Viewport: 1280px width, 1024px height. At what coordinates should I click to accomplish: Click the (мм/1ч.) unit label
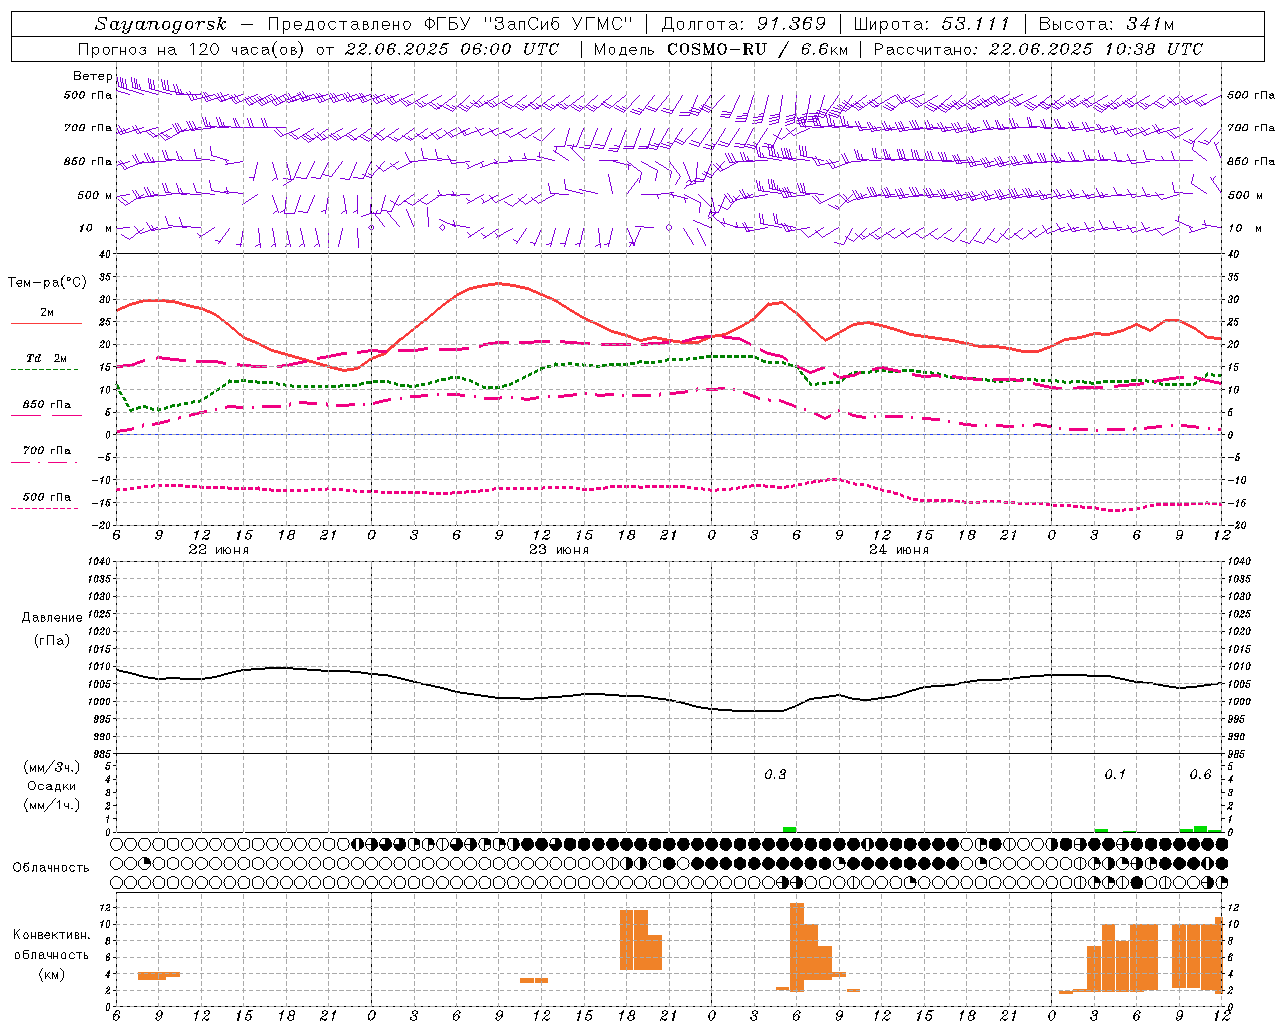pos(52,805)
